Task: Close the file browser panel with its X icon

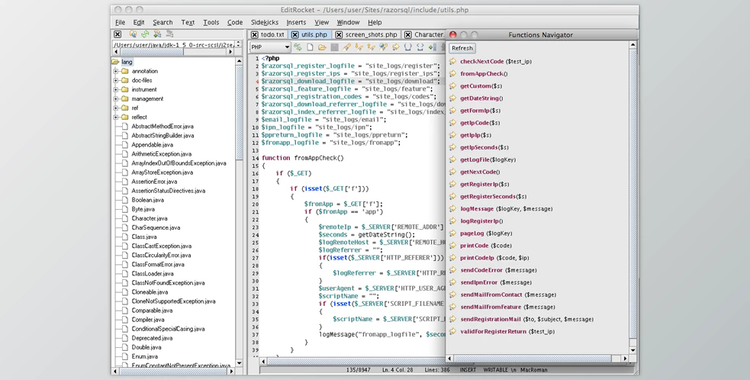Action: [118, 34]
